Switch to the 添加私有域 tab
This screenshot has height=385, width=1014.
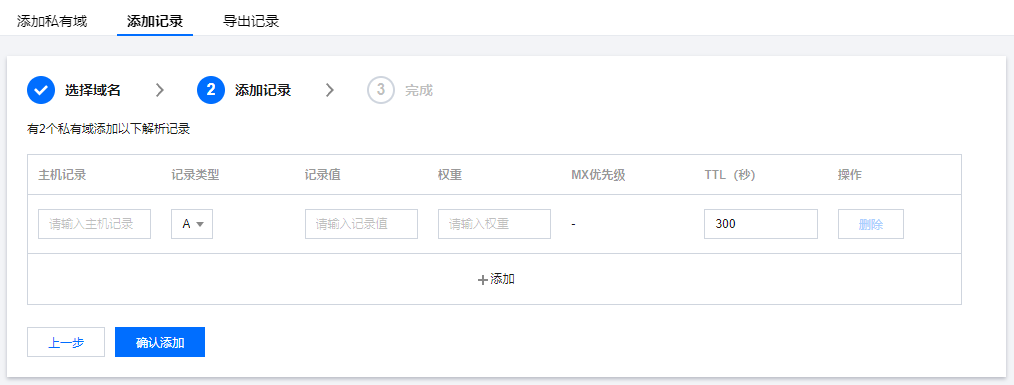click(52, 21)
